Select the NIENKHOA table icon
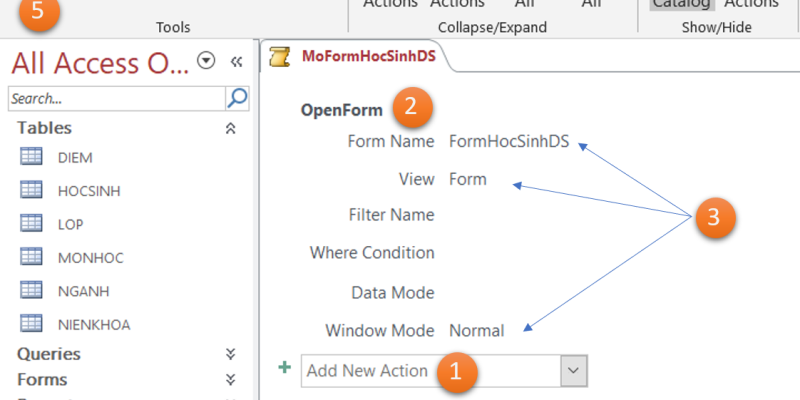Screen dimensions: 800x400 tap(31, 323)
